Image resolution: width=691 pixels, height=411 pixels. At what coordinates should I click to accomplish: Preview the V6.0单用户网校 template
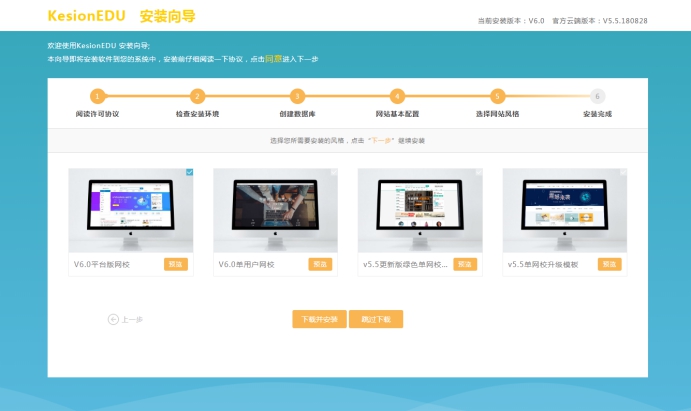320,264
